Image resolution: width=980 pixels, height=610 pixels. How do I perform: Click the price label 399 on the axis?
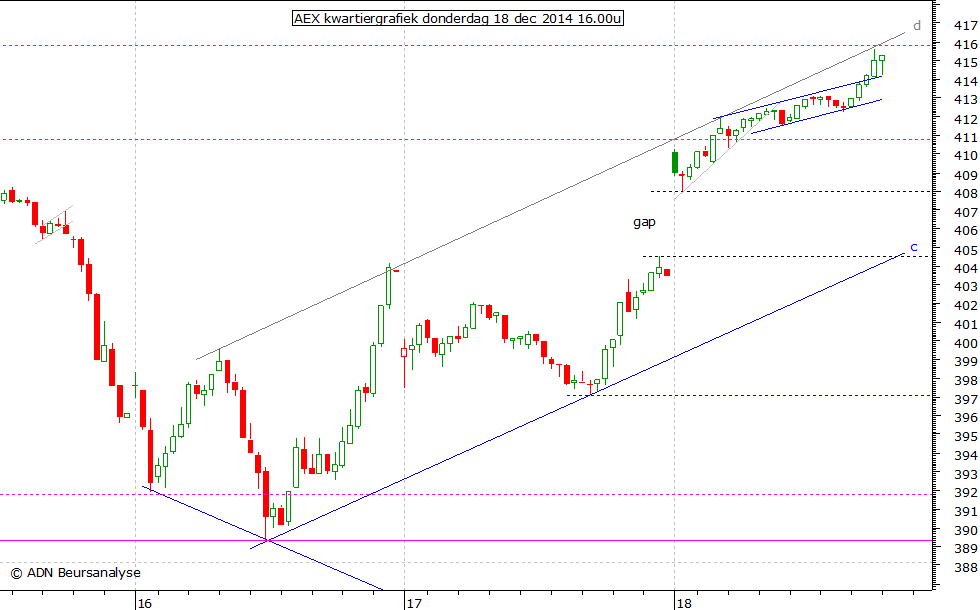tap(966, 361)
